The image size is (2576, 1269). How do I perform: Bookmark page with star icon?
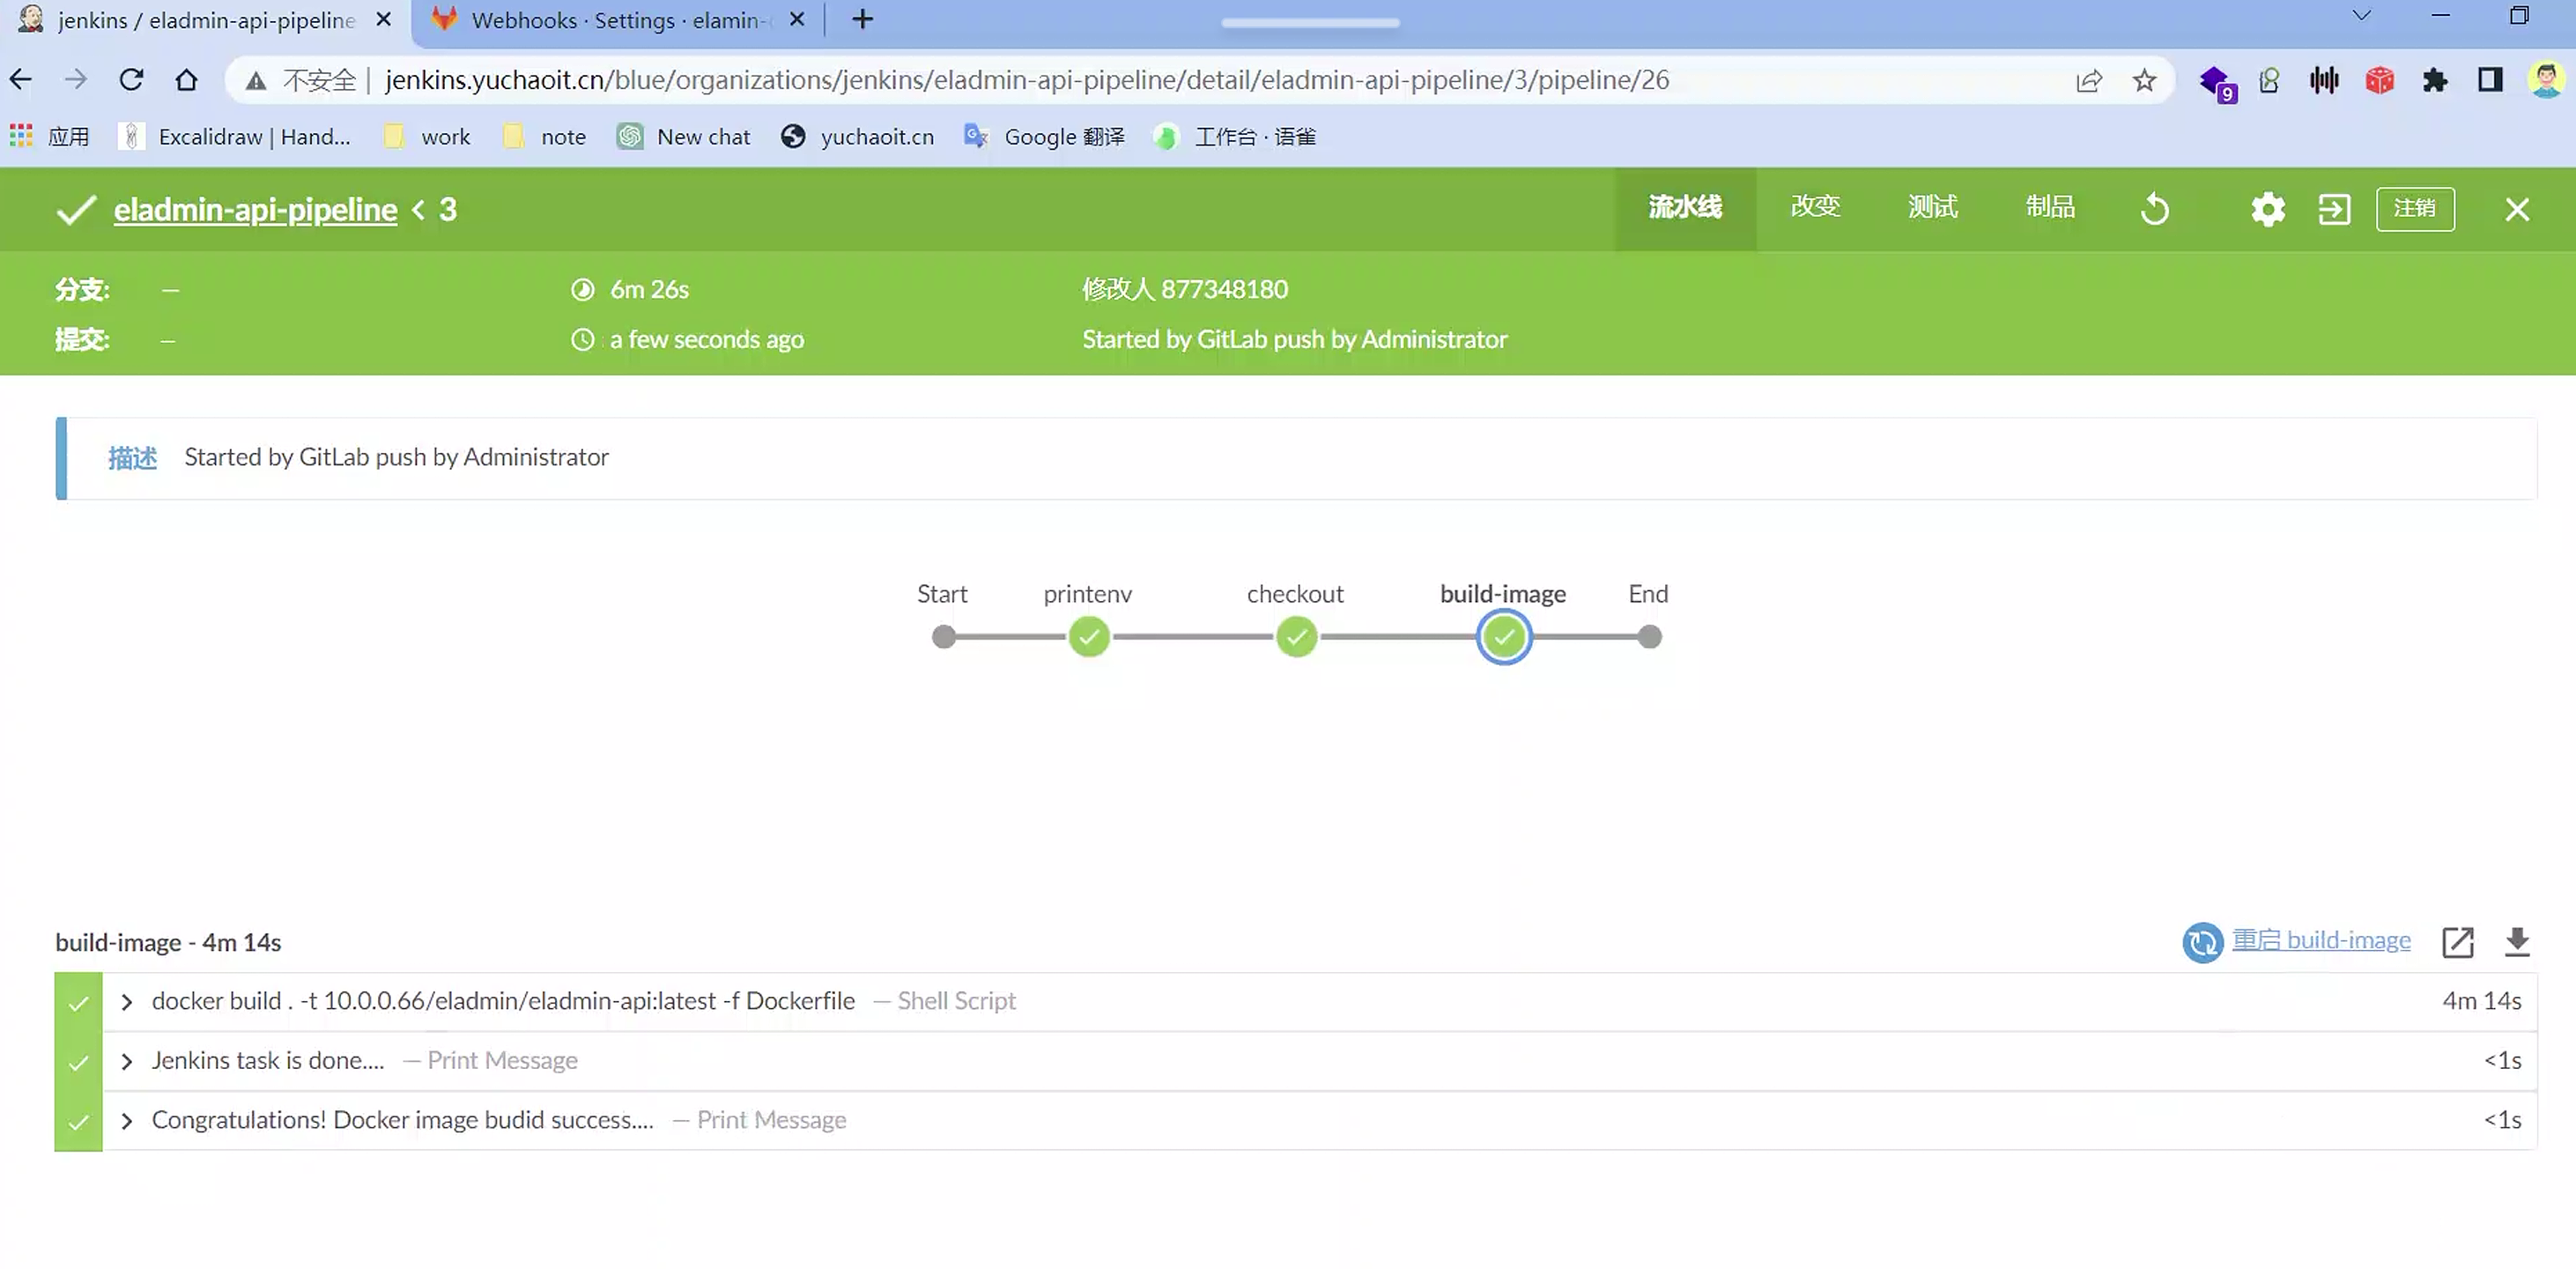2144,80
